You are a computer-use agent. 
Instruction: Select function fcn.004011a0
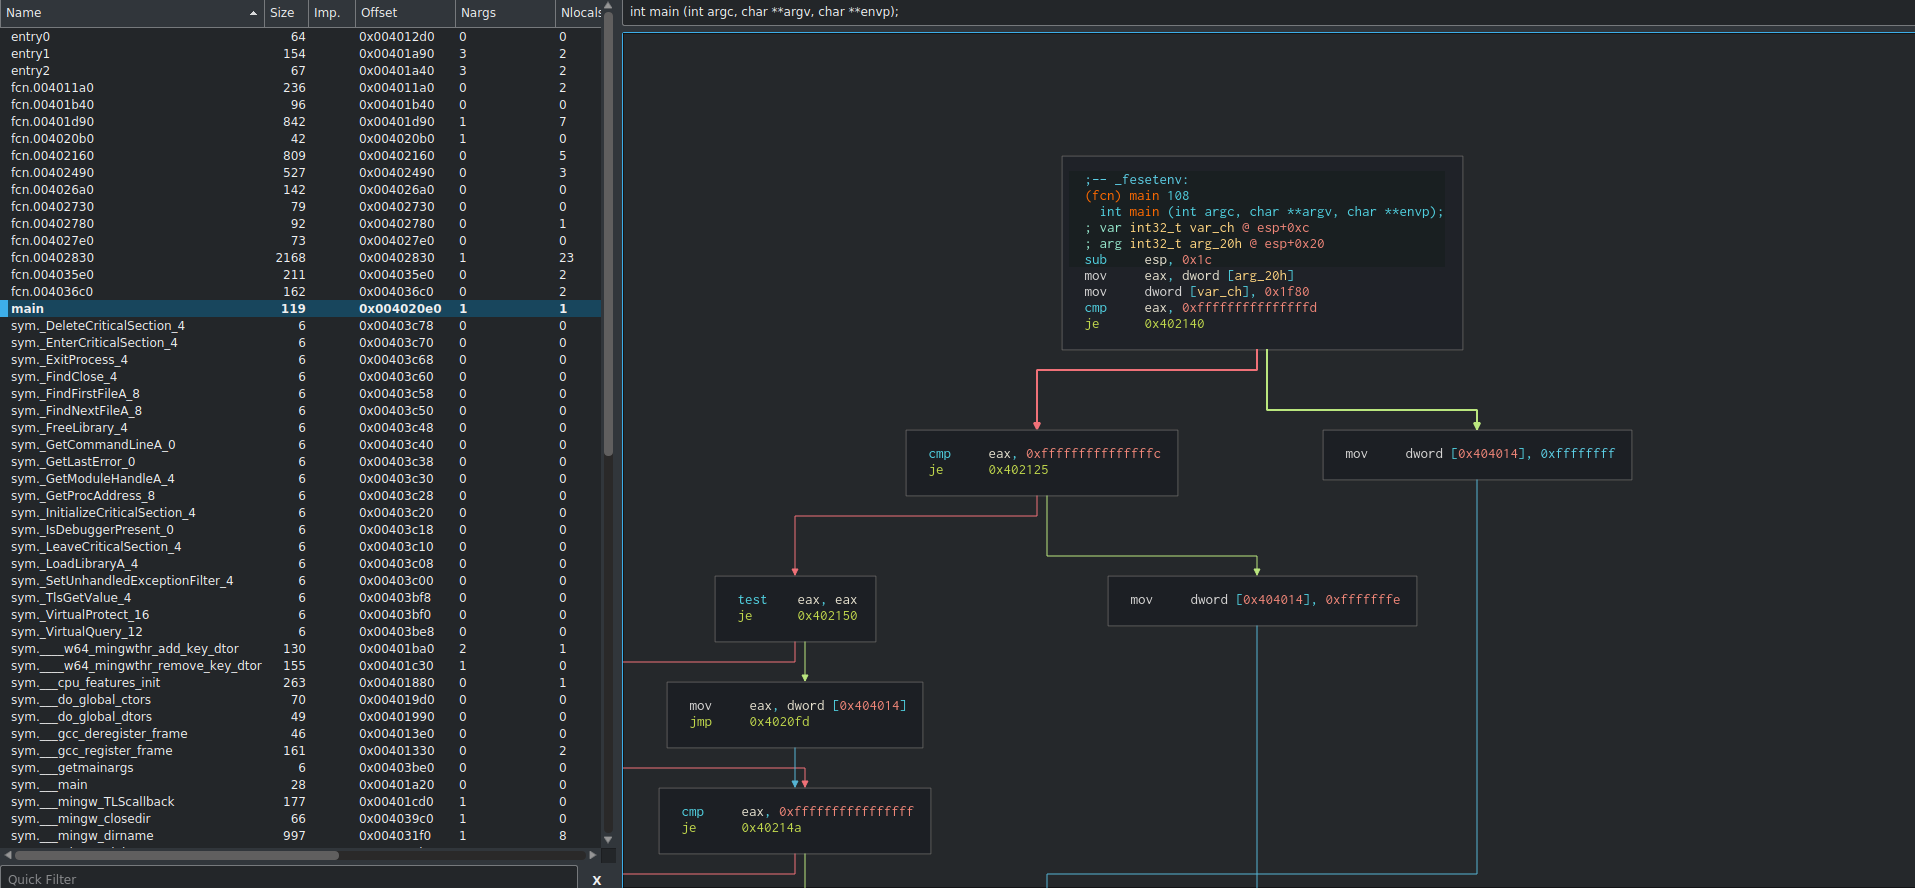pyautogui.click(x=301, y=88)
